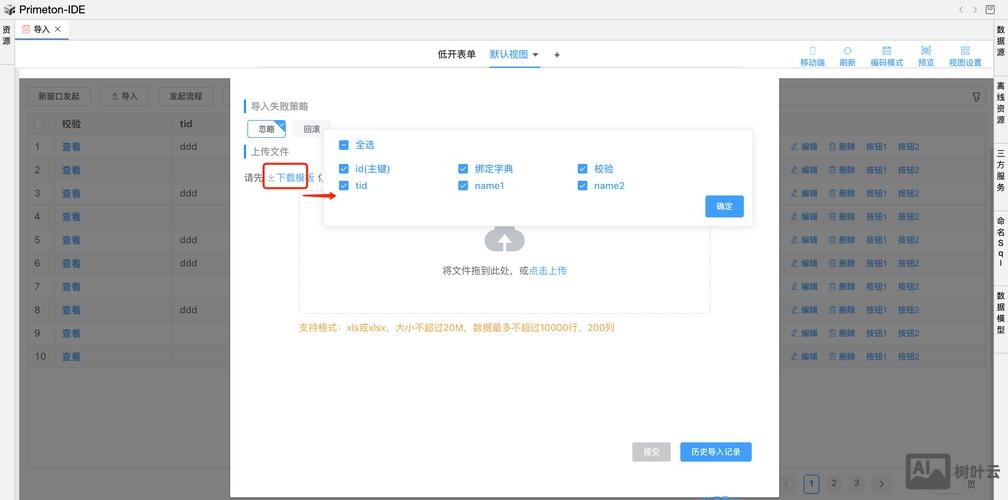Click the 发起流程 button

(185, 96)
